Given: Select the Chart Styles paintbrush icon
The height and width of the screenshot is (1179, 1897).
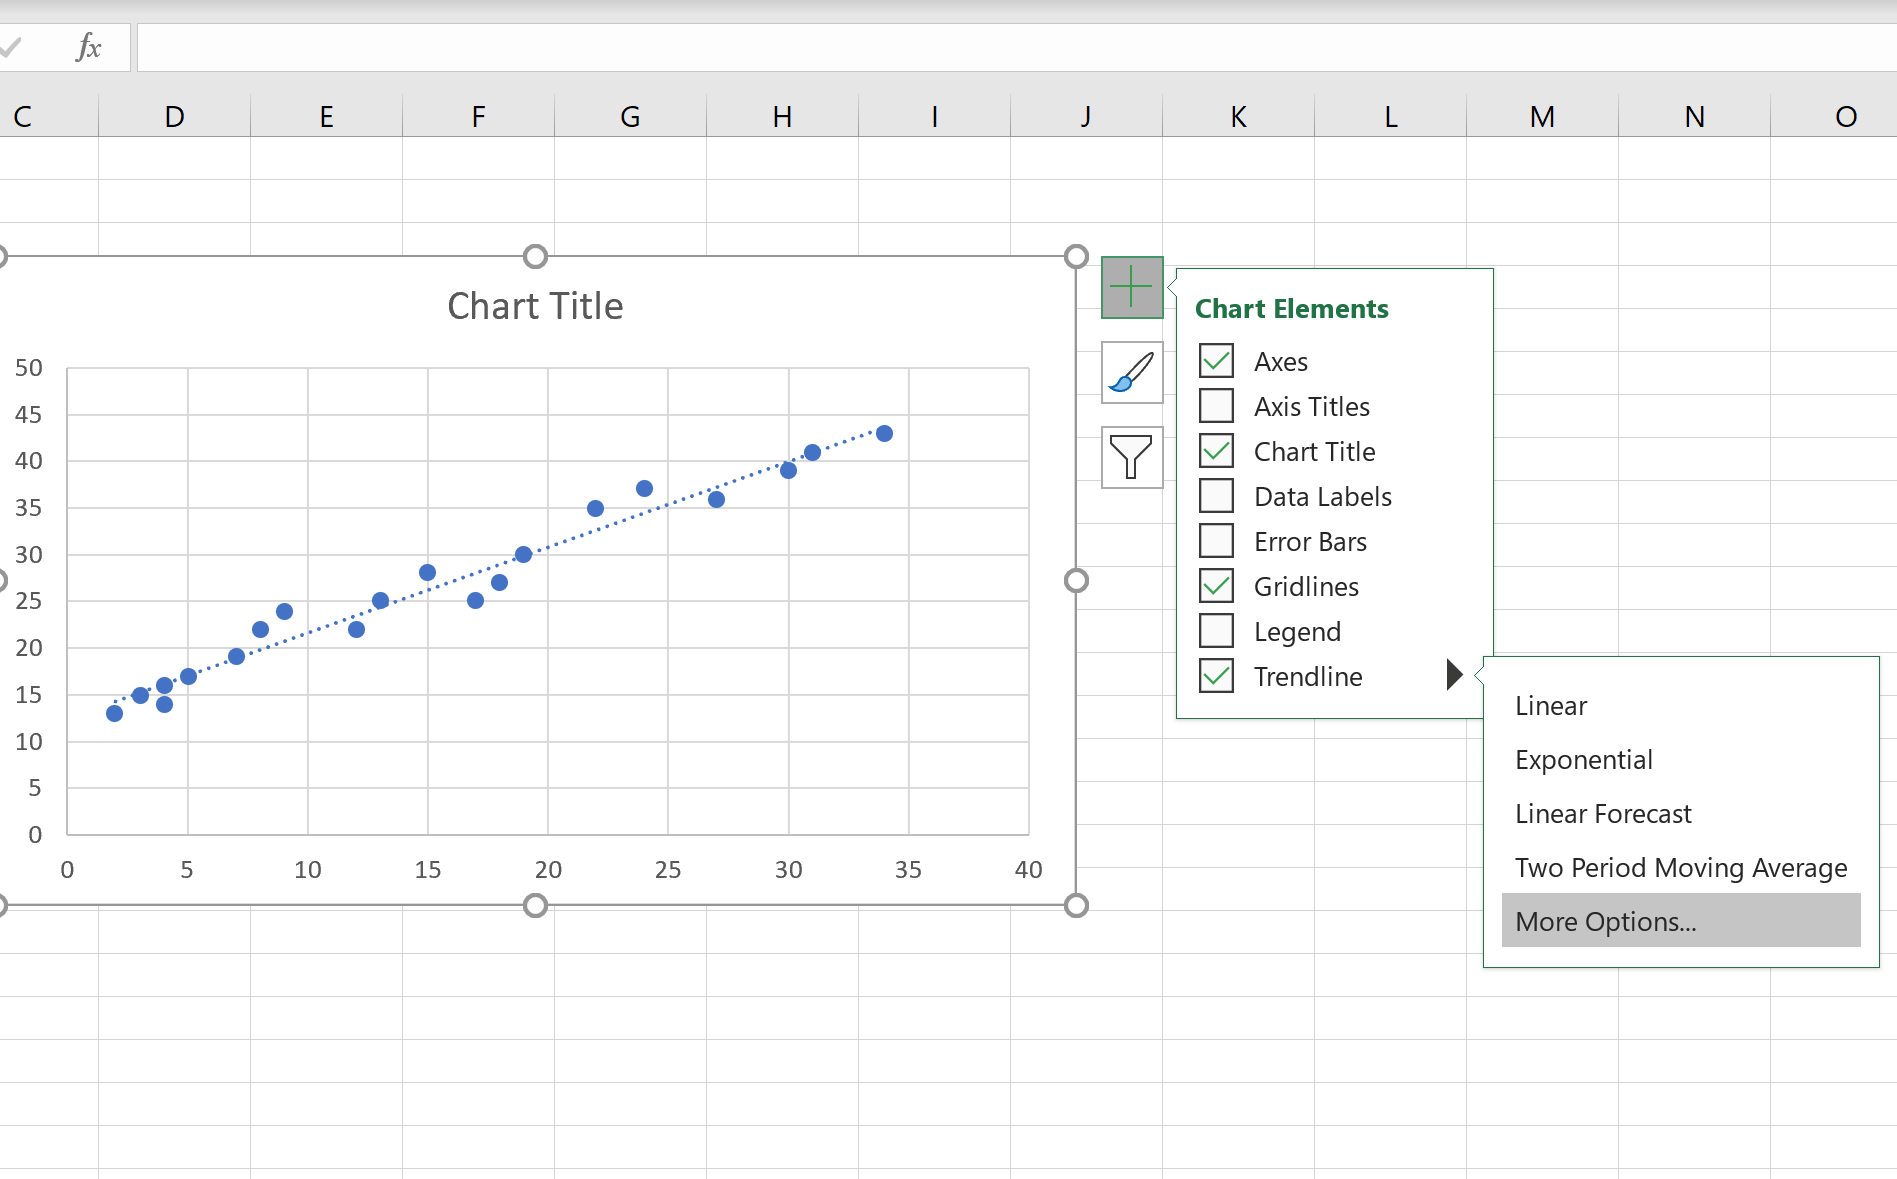Looking at the screenshot, I should pyautogui.click(x=1131, y=372).
